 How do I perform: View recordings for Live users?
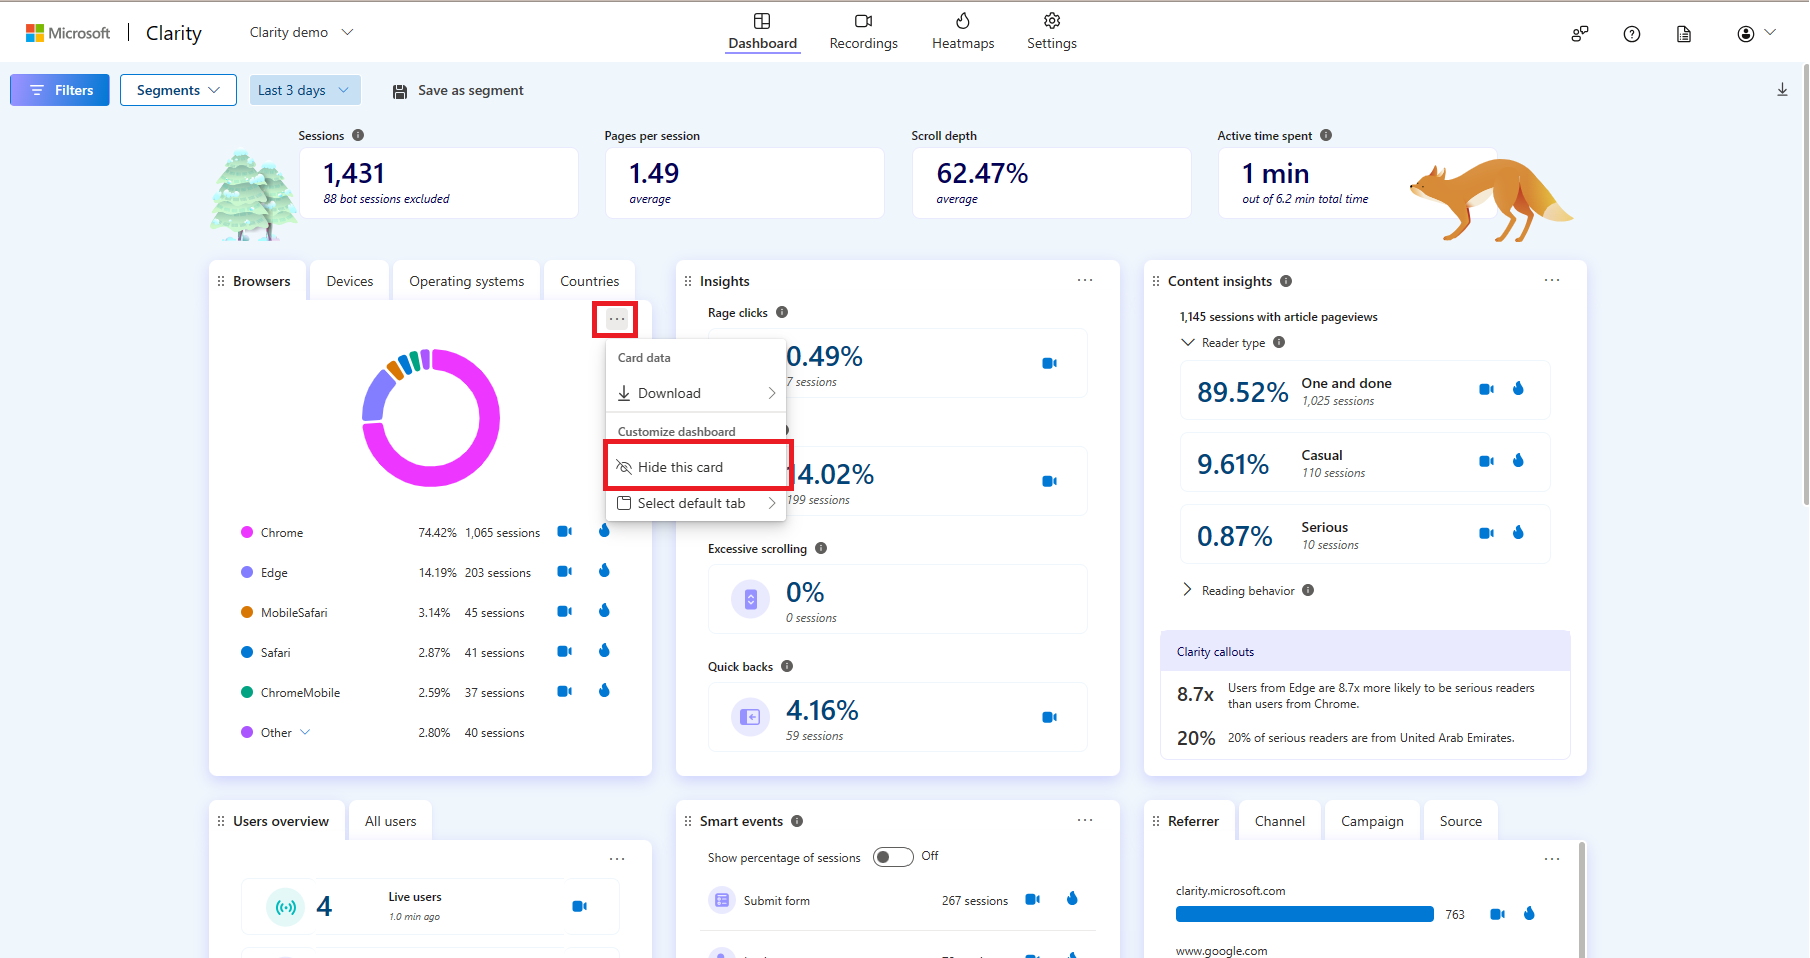[579, 906]
